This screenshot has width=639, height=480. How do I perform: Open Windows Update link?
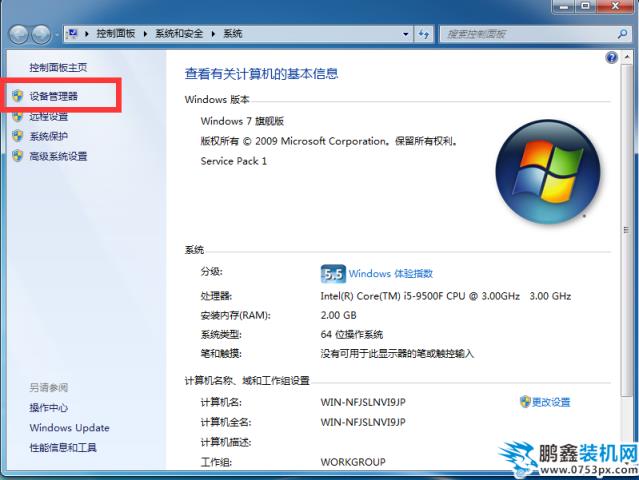70,427
